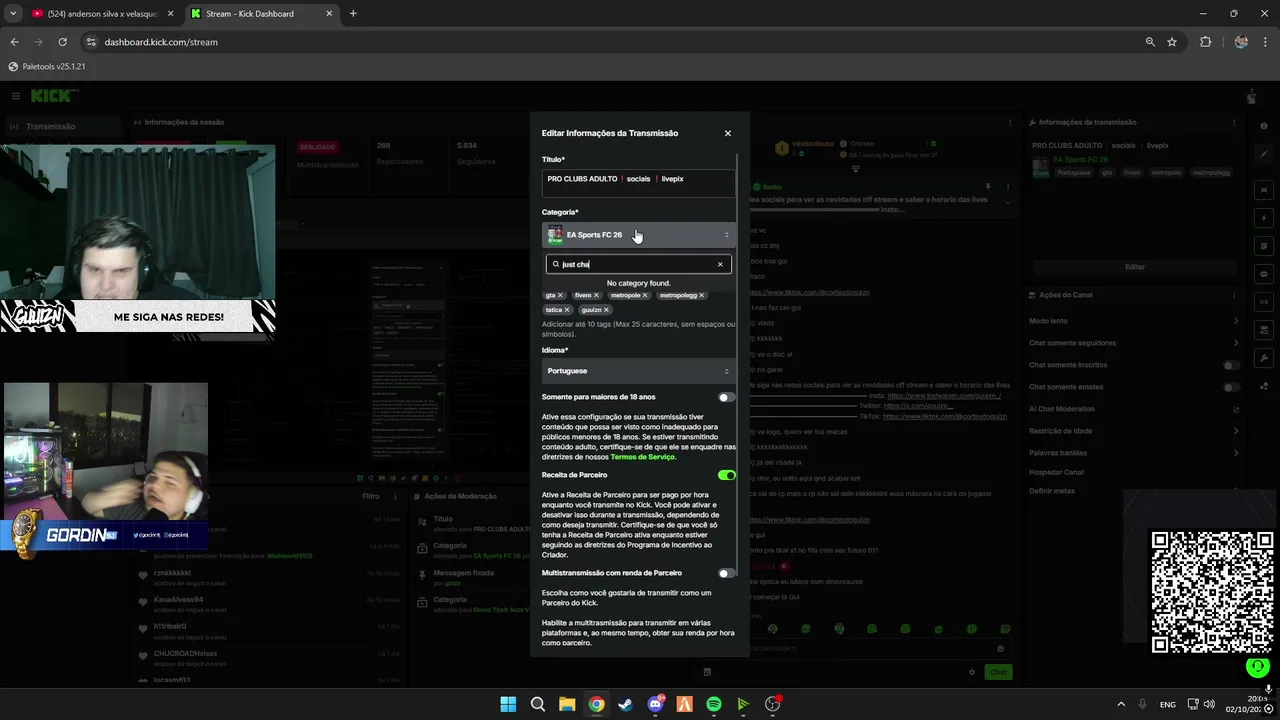The height and width of the screenshot is (720, 1280).
Task: Open OBS Studio from the taskbar
Action: pyautogui.click(x=772, y=704)
